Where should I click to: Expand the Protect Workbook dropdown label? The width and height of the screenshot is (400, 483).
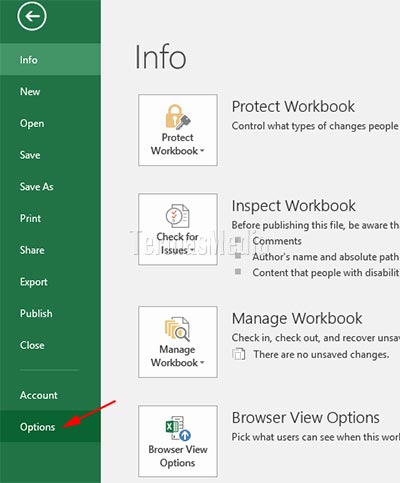pyautogui.click(x=177, y=144)
